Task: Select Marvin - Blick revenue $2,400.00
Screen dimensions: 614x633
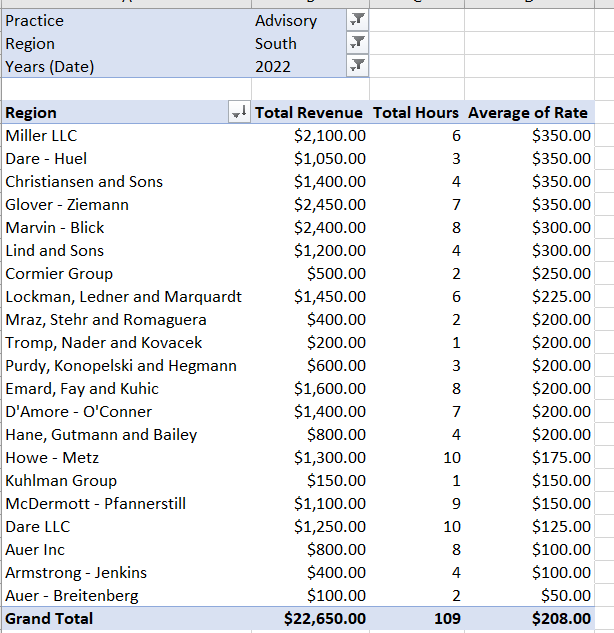Action: [330, 228]
